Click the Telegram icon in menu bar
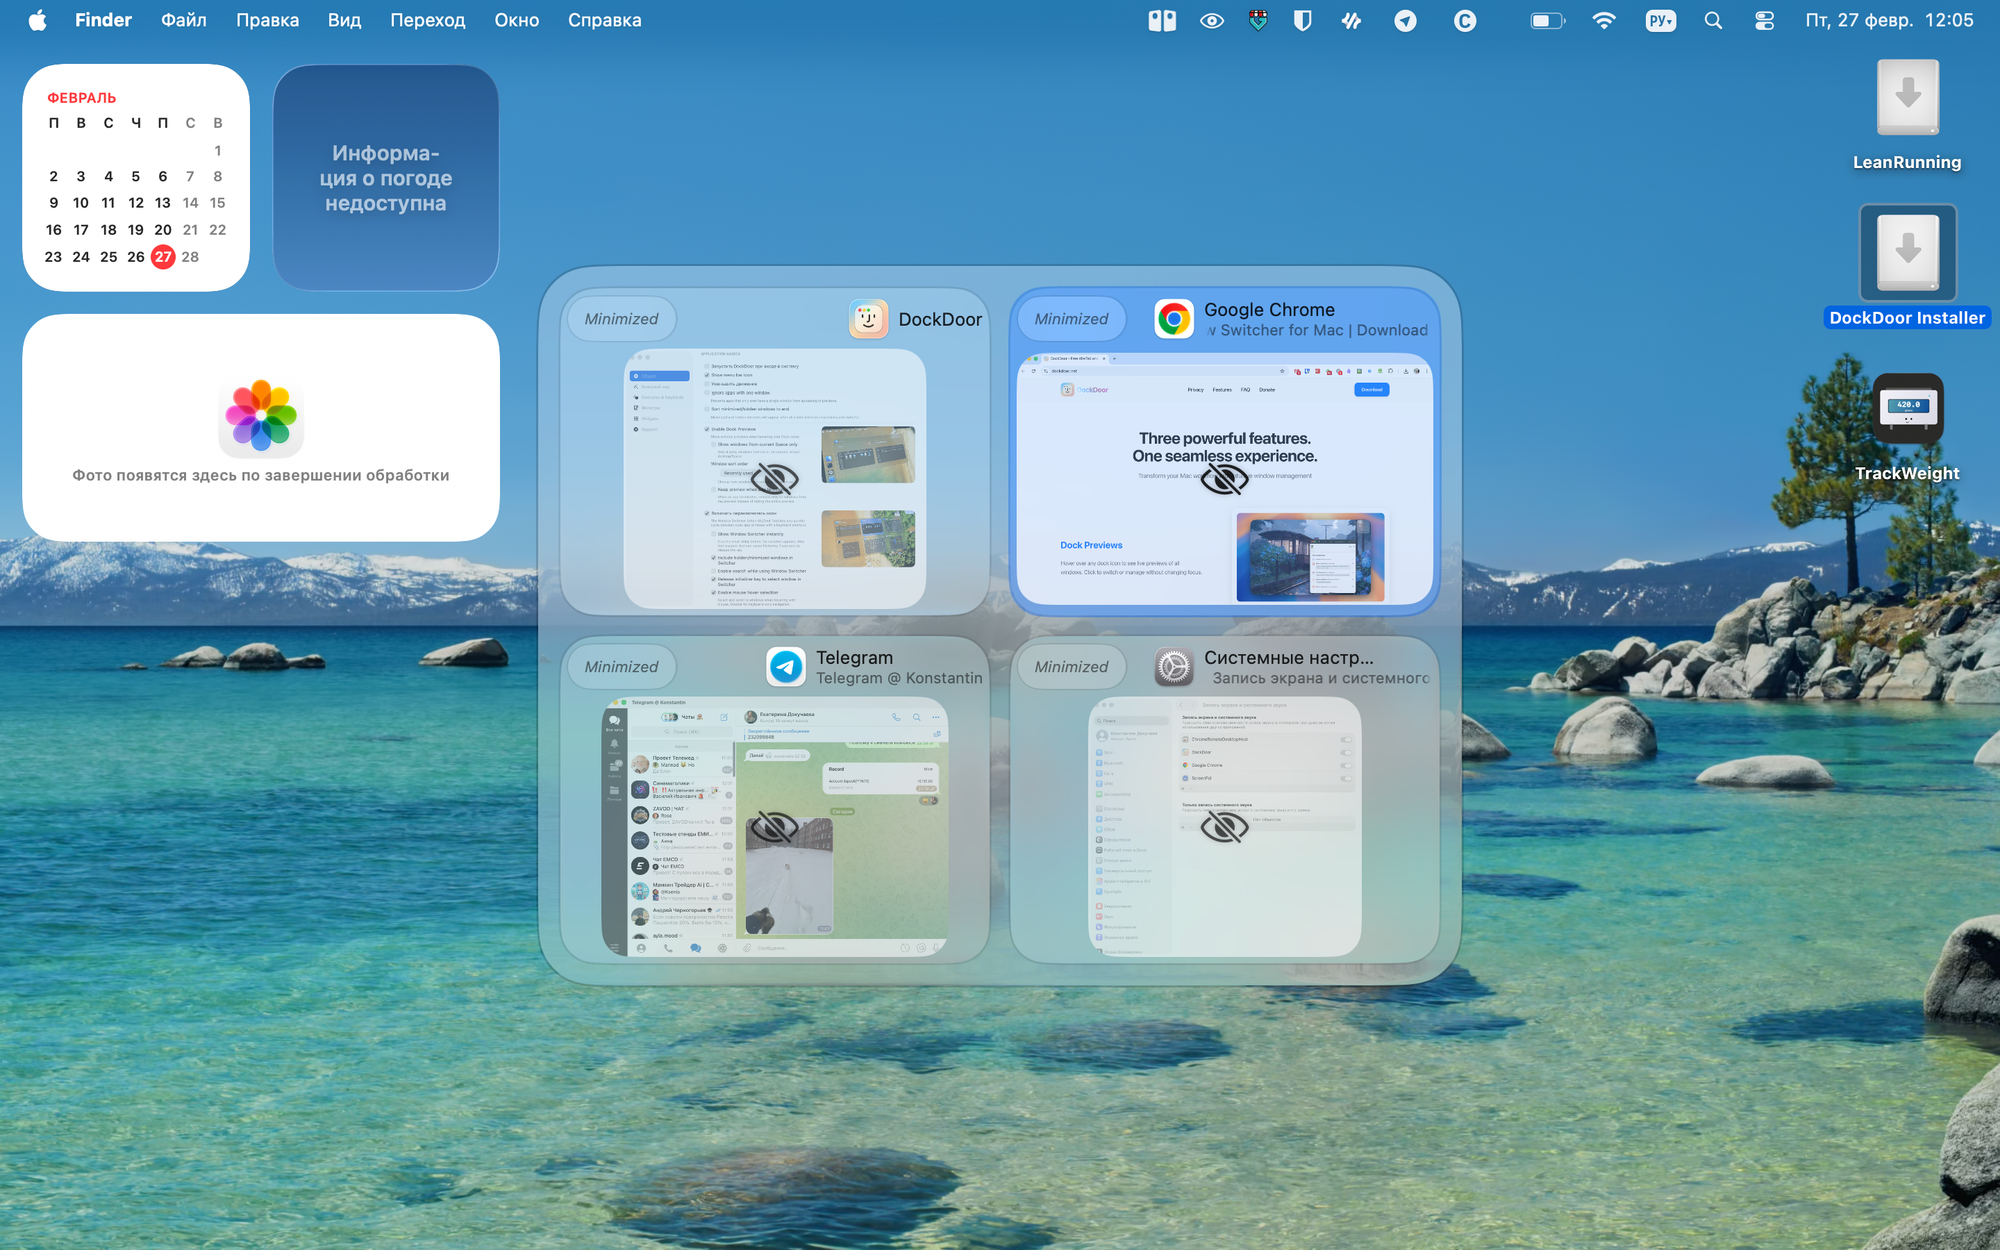Viewport: 2000px width, 1250px height. click(x=1405, y=21)
